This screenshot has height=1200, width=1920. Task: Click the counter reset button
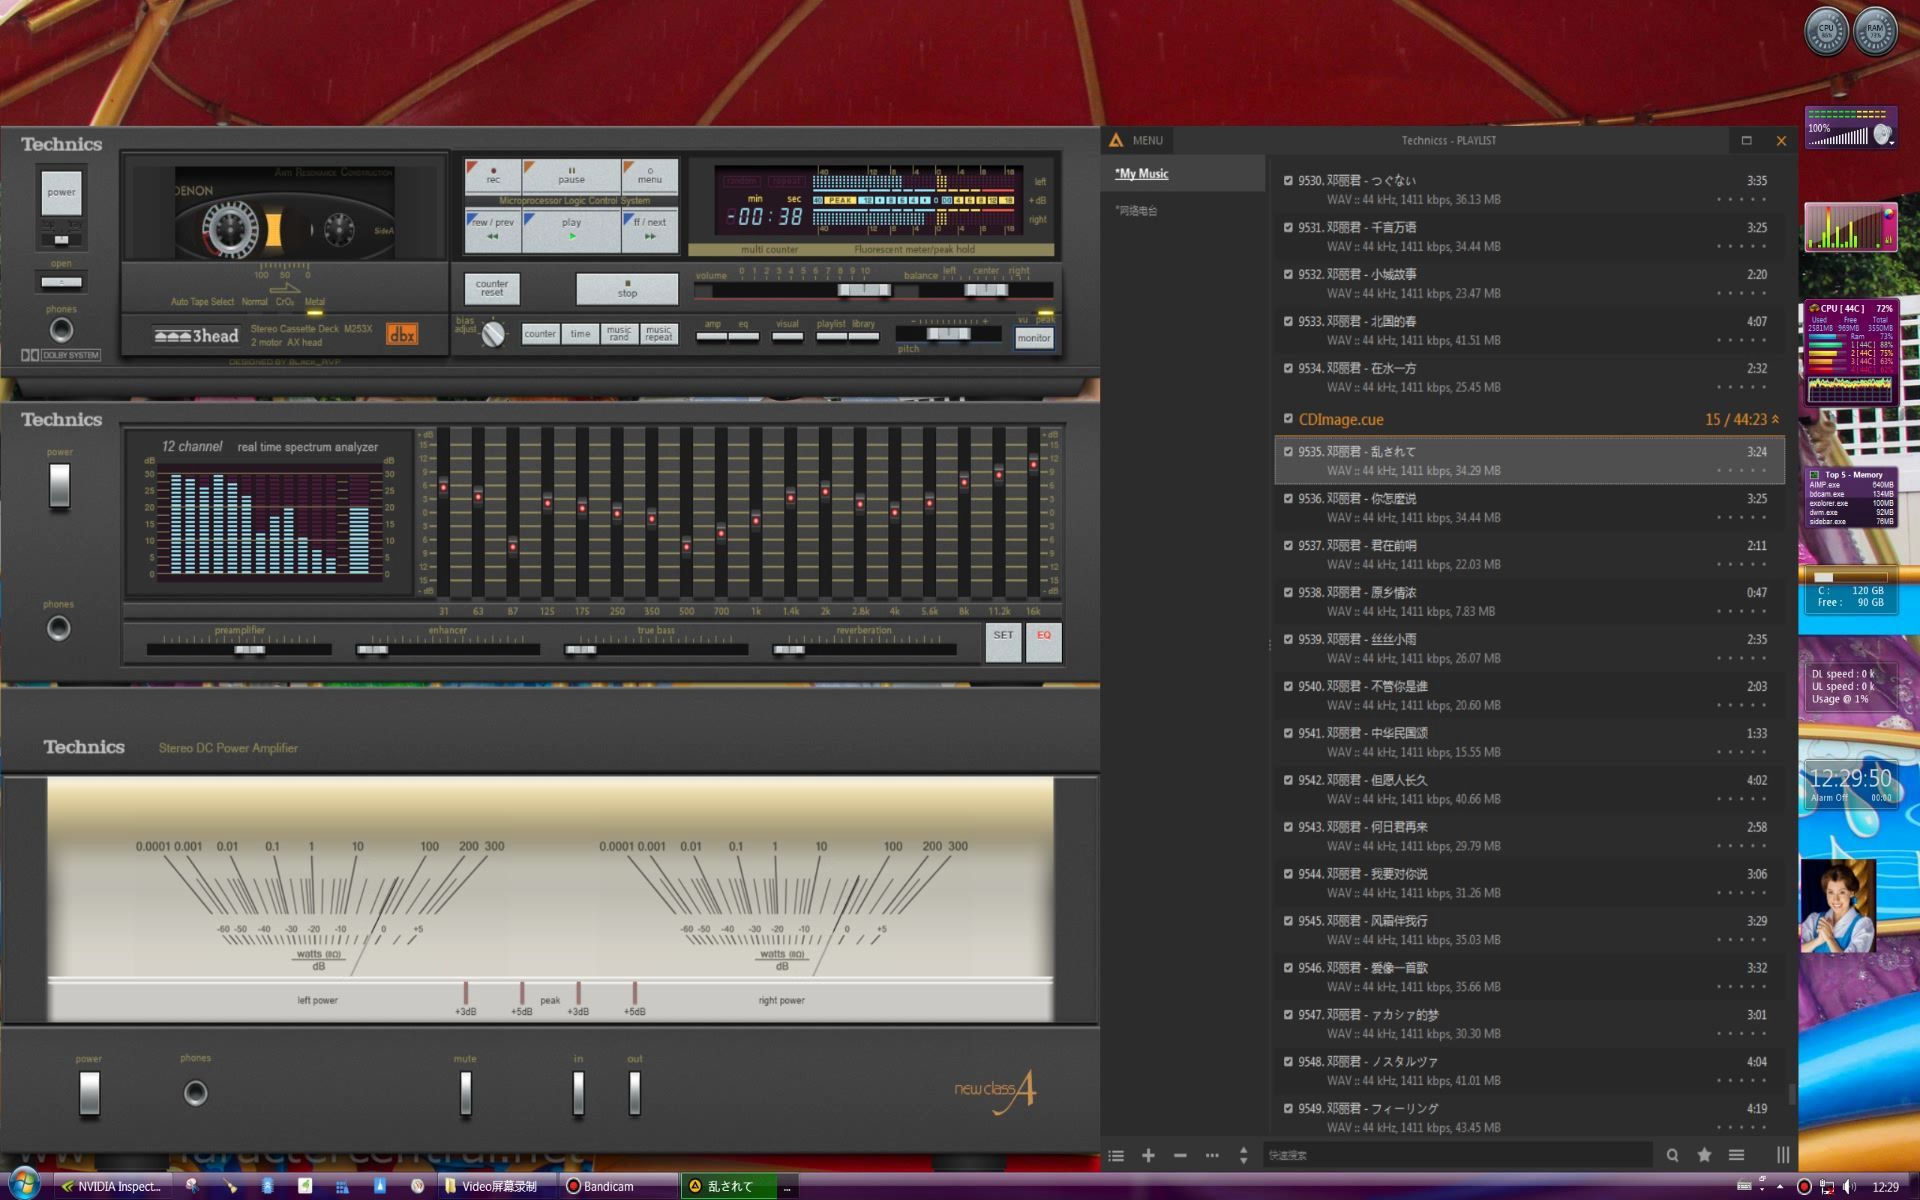pyautogui.click(x=492, y=289)
